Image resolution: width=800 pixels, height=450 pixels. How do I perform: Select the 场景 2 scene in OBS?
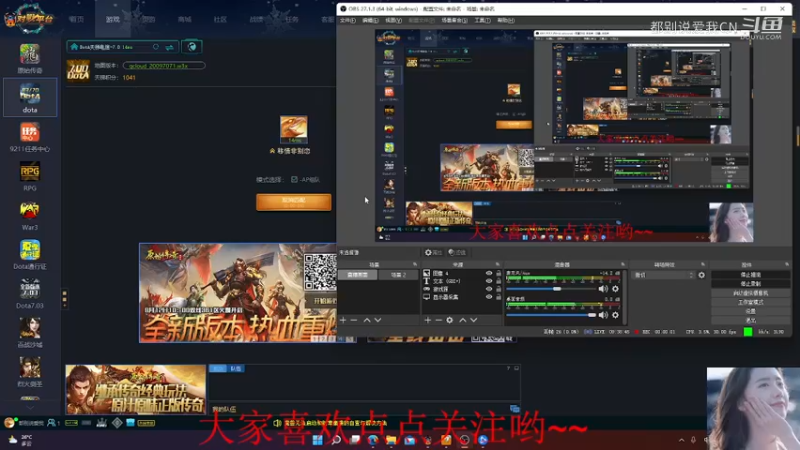pos(398,274)
